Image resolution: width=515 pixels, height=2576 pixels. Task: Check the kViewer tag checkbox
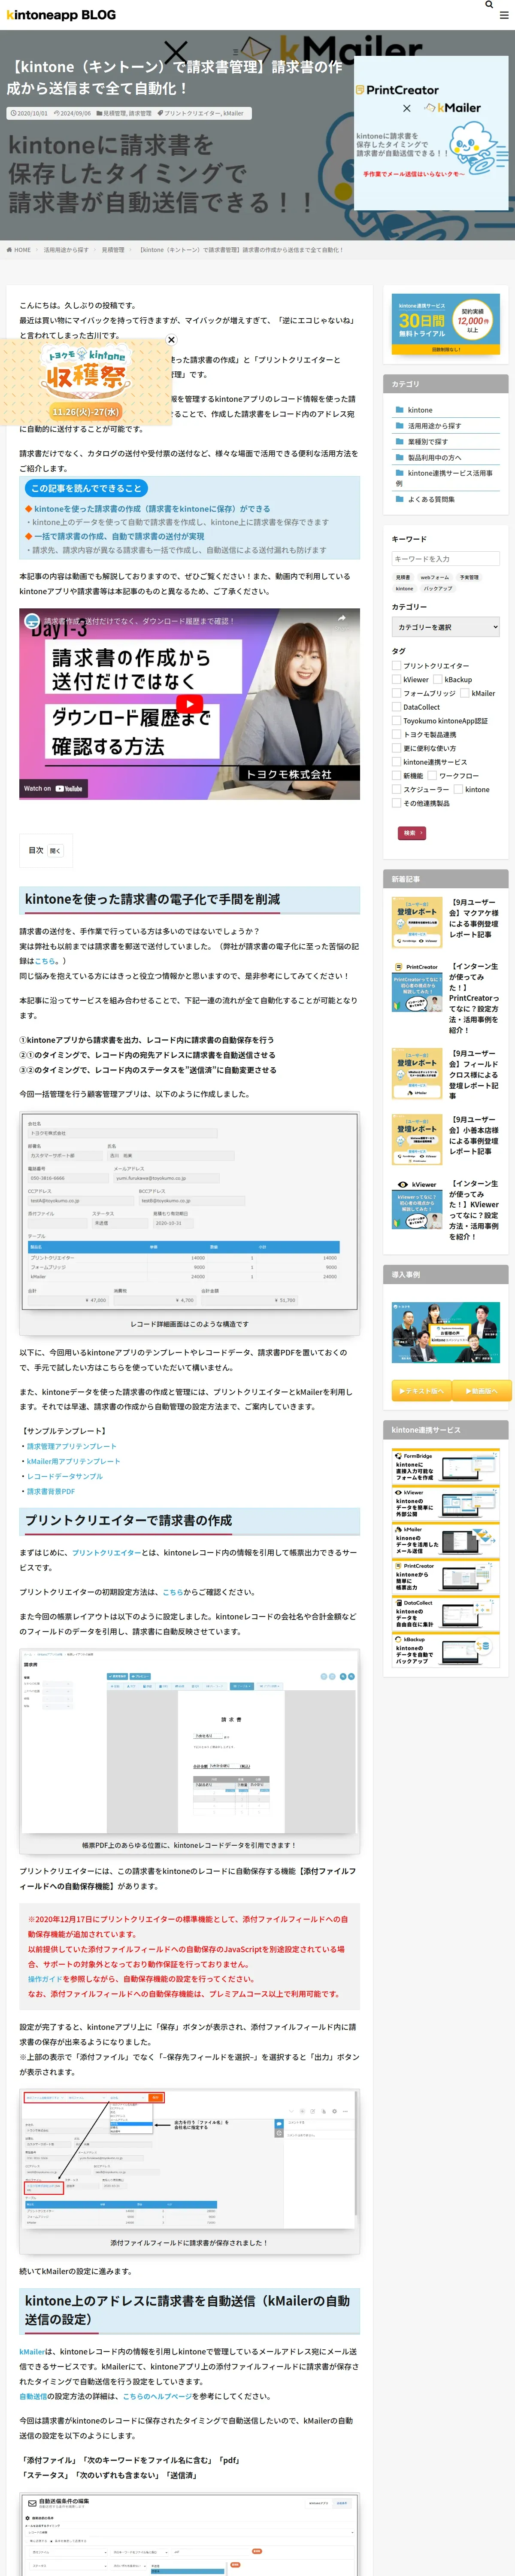click(x=396, y=679)
